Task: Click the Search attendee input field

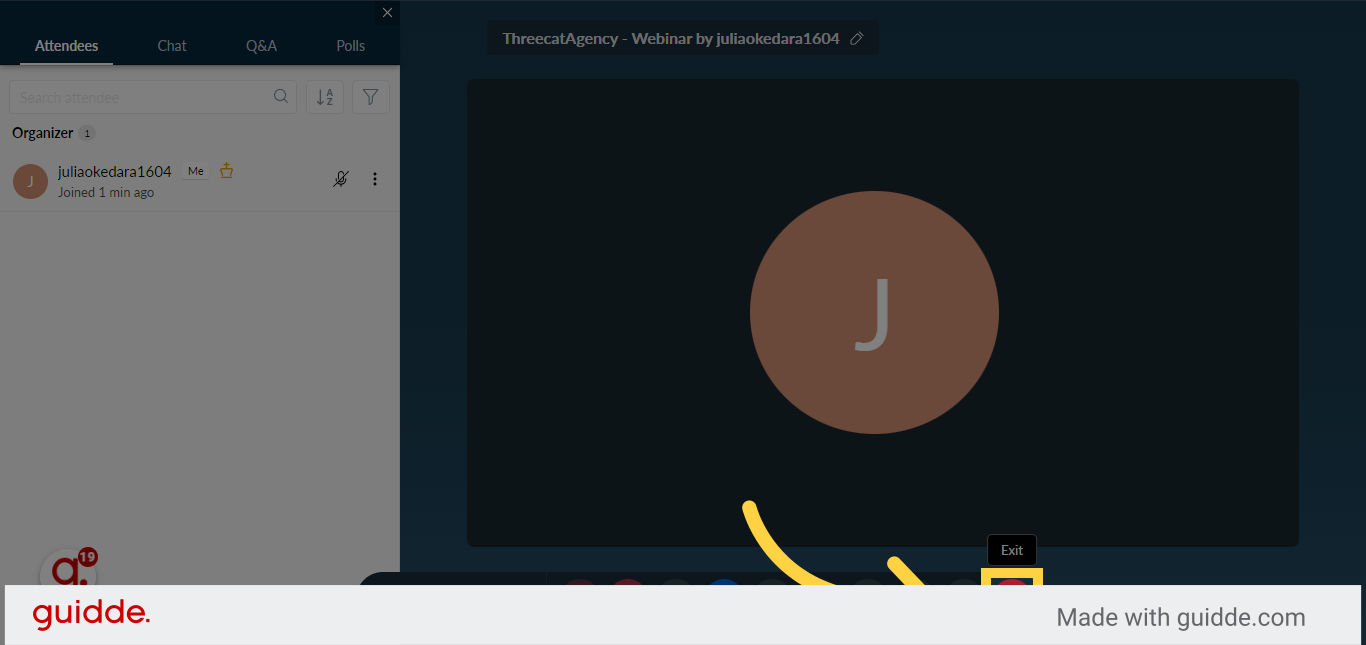Action: (x=153, y=97)
